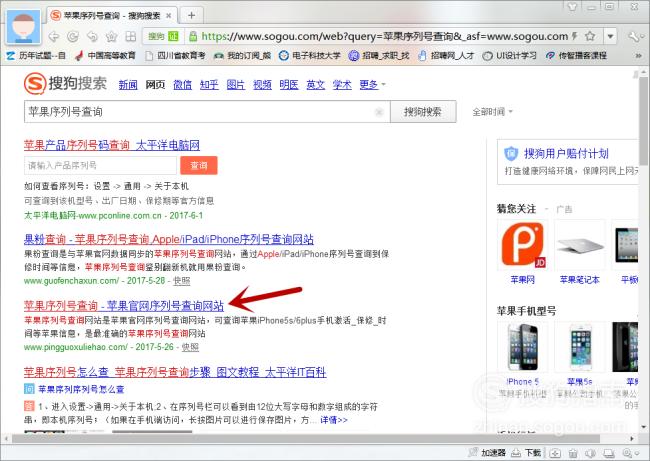Go back to the previous page
650x461 pixels.
pos(54,36)
